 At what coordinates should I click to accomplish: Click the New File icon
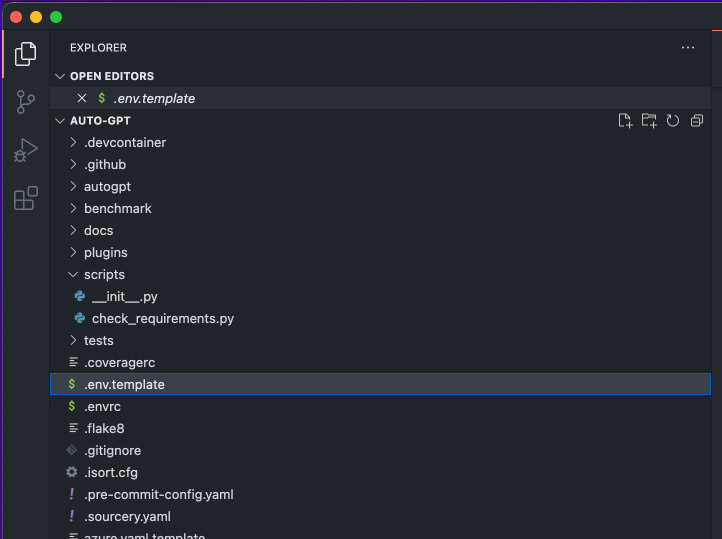pyautogui.click(x=625, y=121)
